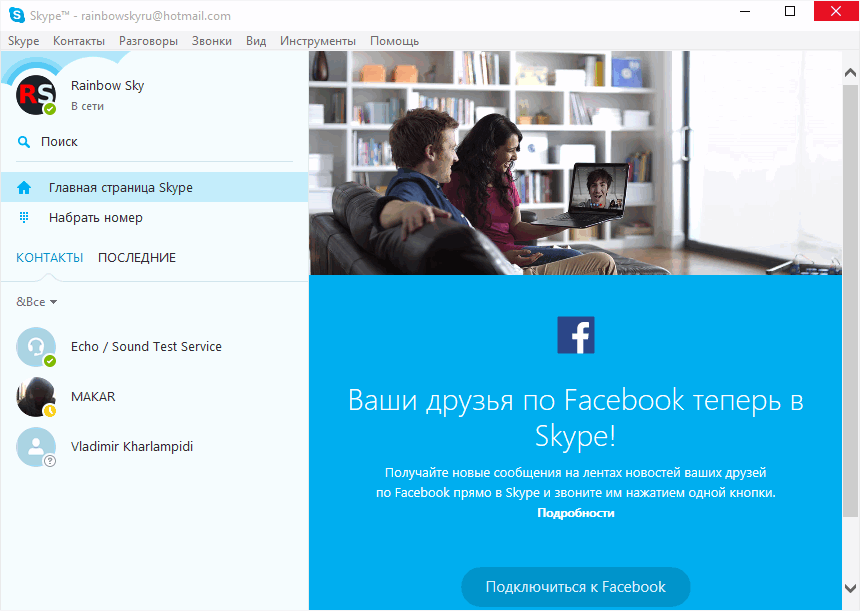Screen dimensions: 860x611
Task: Click Vladimir Kharlampidi avatar
Action: pos(36,447)
